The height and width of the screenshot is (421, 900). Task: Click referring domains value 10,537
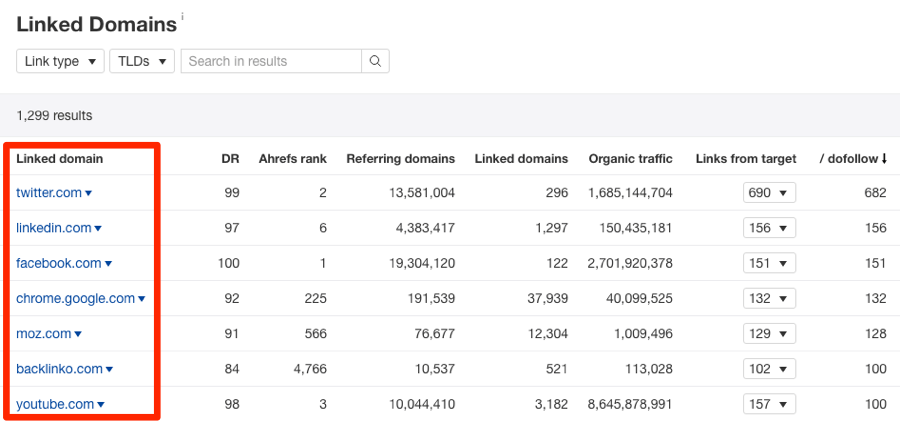[435, 369]
